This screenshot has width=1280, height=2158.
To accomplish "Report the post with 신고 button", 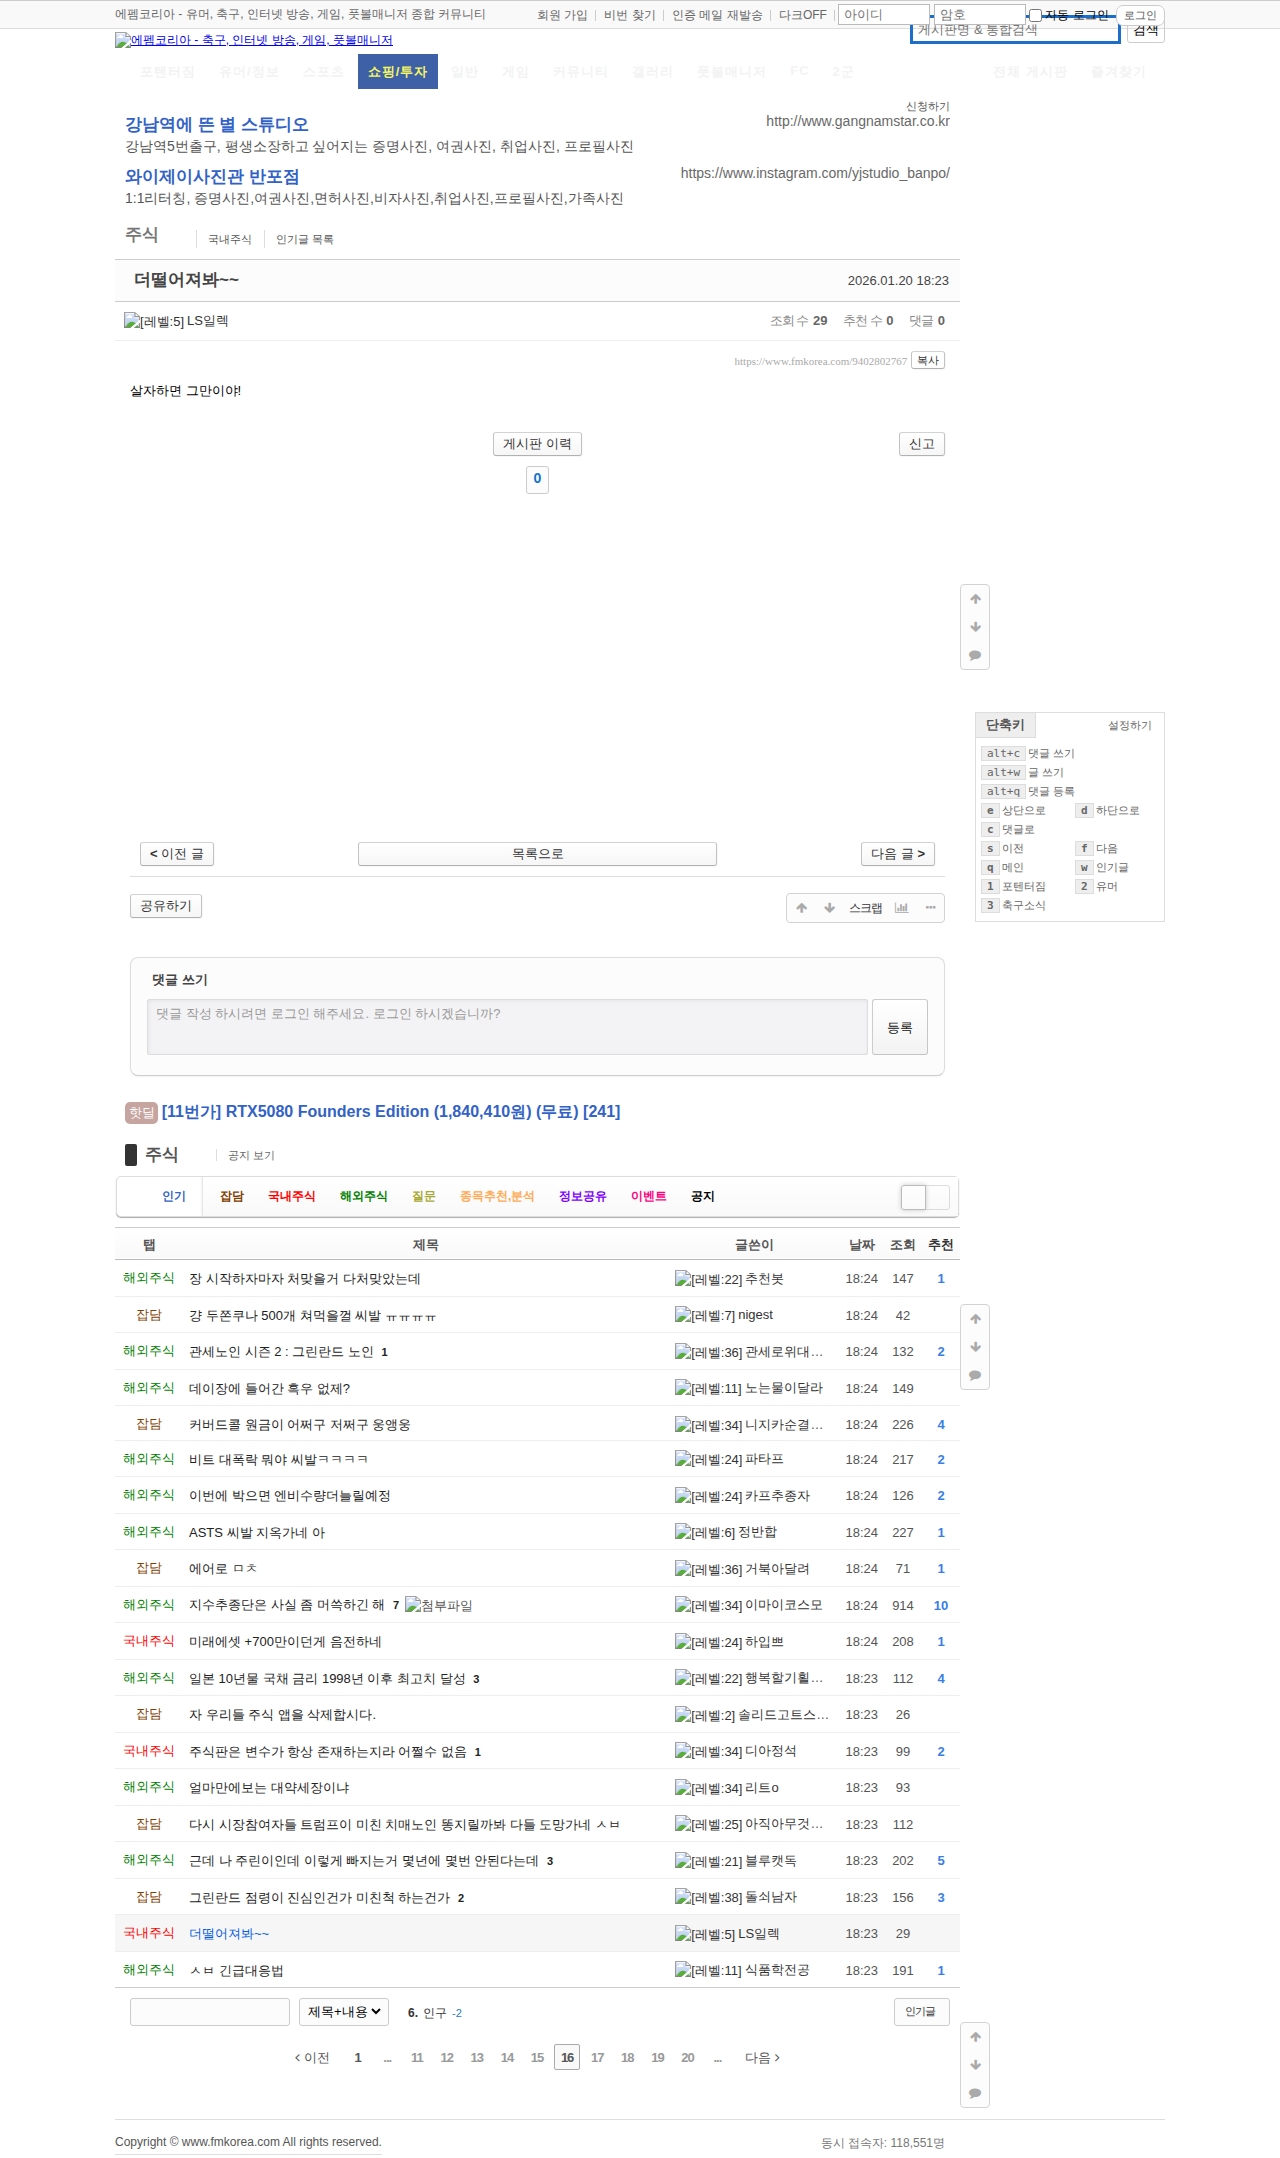I will 922,444.
